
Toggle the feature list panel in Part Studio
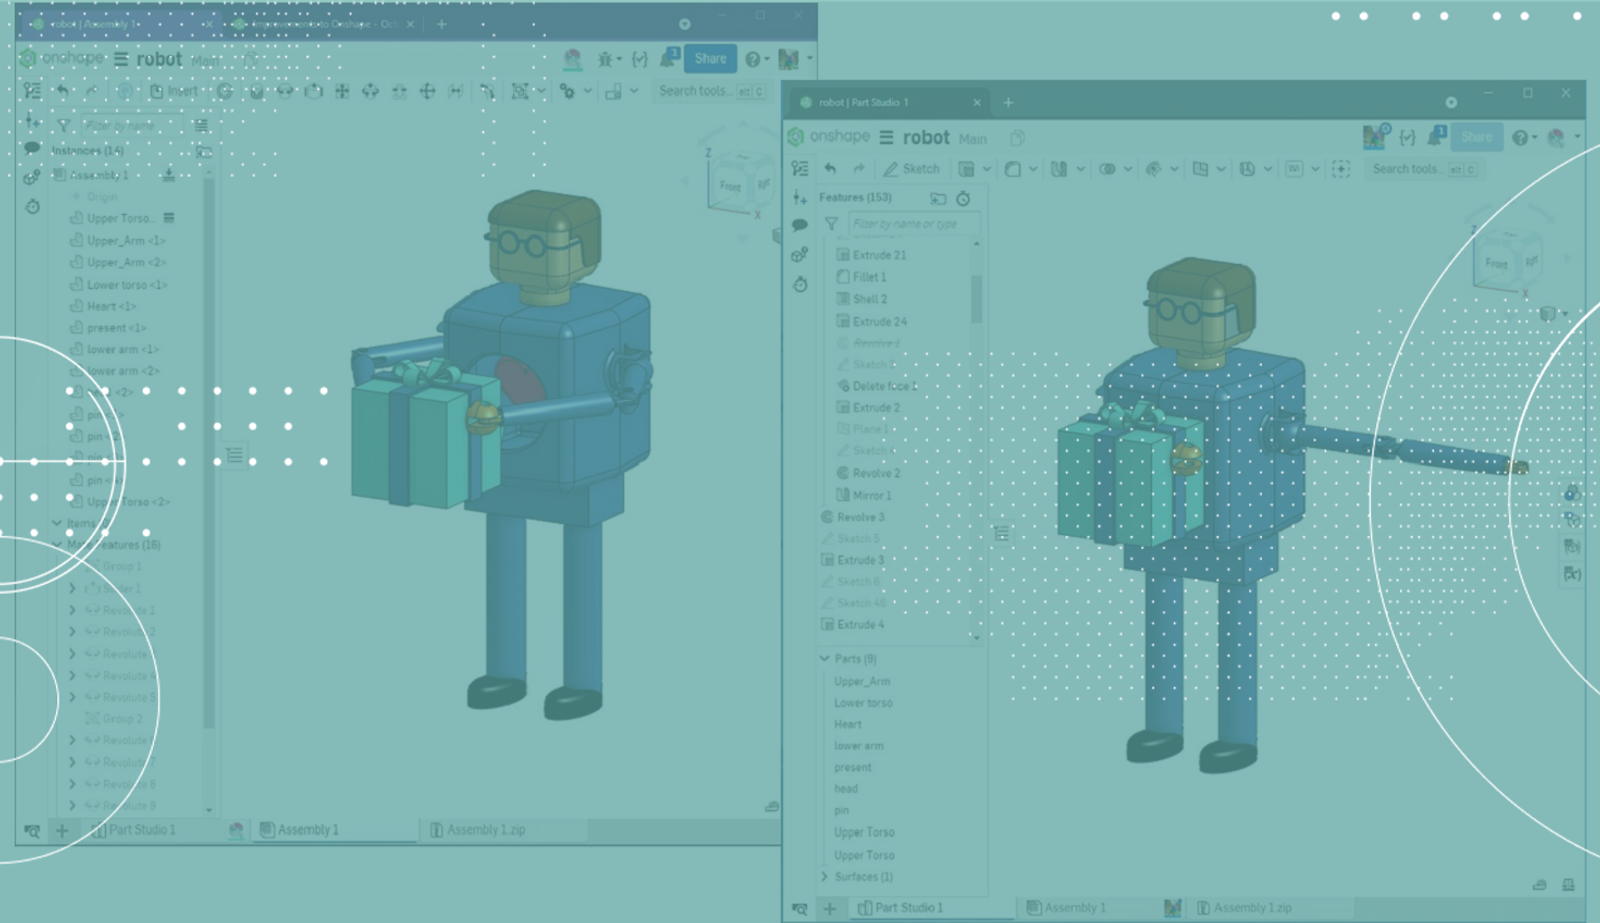click(x=799, y=169)
